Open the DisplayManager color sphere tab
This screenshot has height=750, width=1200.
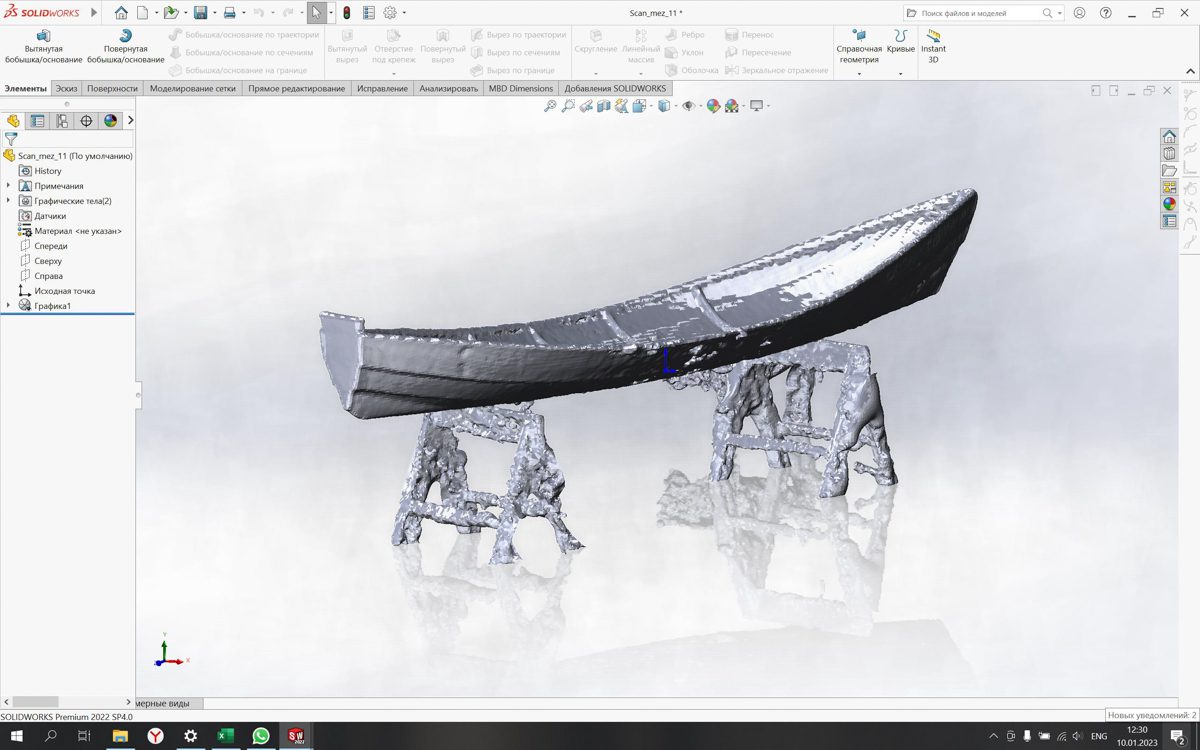click(x=110, y=121)
